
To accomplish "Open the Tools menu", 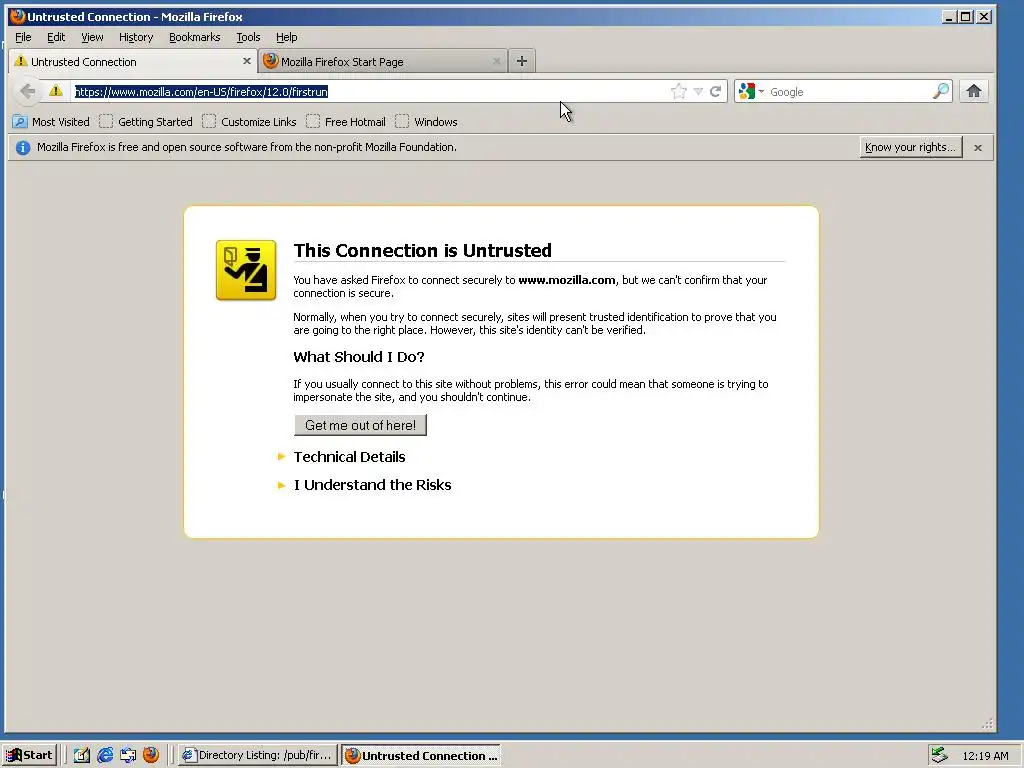I will (248, 37).
